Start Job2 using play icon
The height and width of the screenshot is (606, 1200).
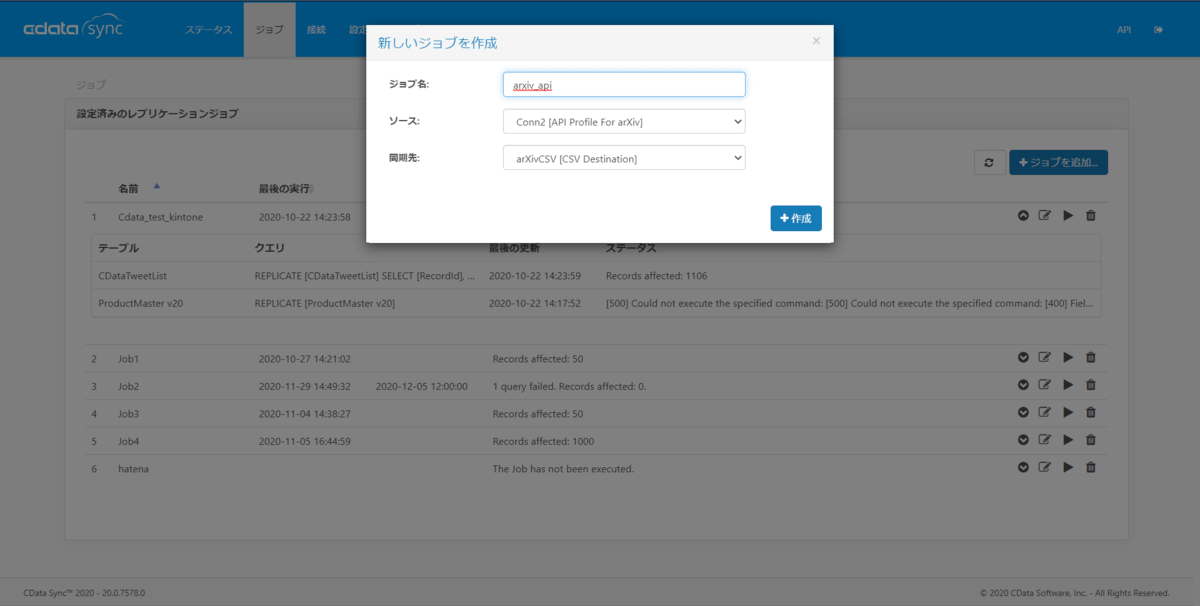pyautogui.click(x=1068, y=385)
